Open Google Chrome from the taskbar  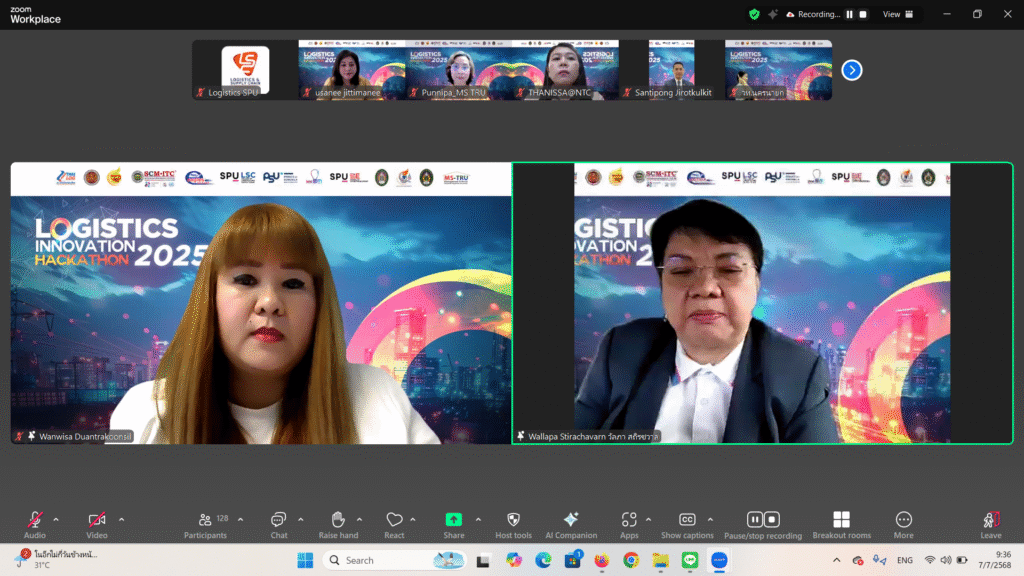tap(631, 560)
